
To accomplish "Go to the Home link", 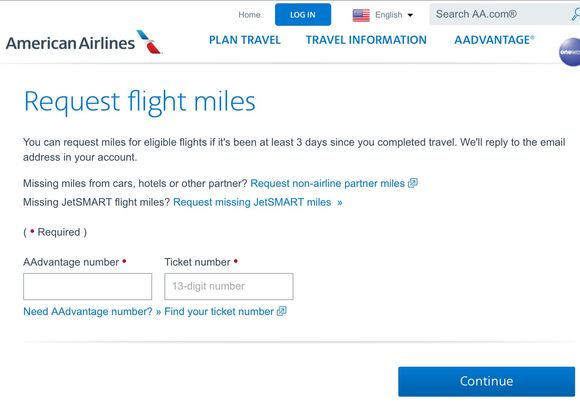I will click(x=249, y=15).
